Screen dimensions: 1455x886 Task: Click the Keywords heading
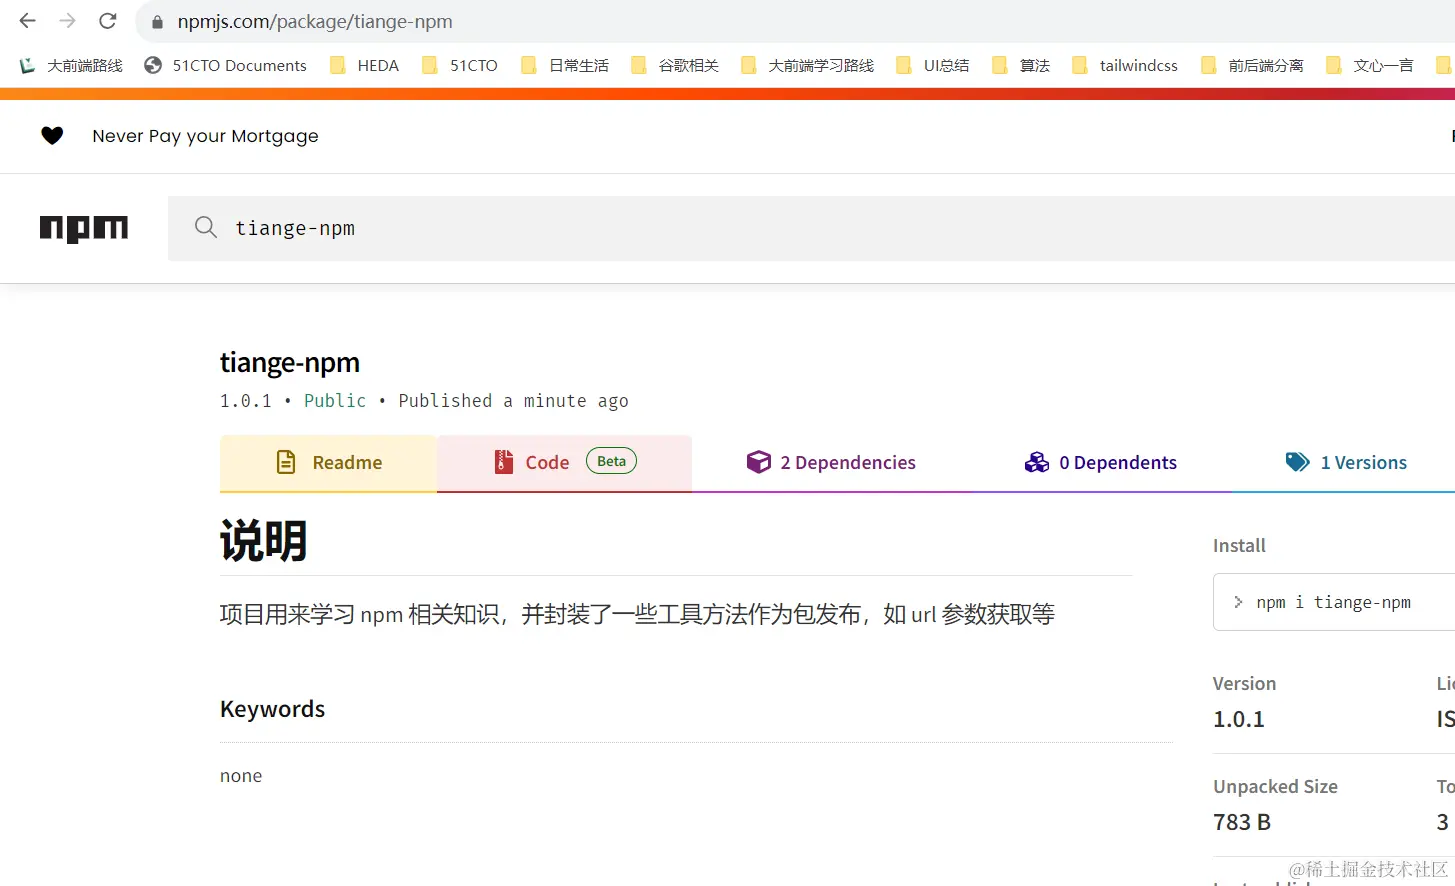pos(273,709)
